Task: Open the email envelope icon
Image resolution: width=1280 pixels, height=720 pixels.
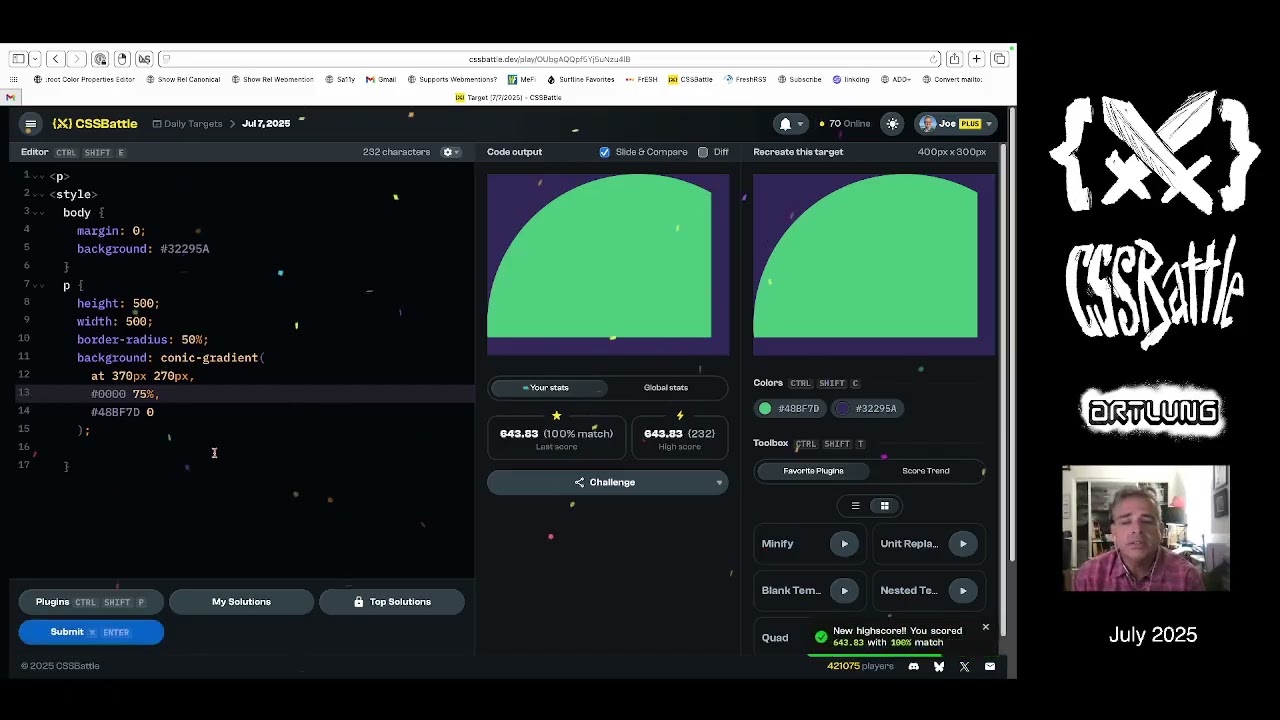Action: [990, 666]
